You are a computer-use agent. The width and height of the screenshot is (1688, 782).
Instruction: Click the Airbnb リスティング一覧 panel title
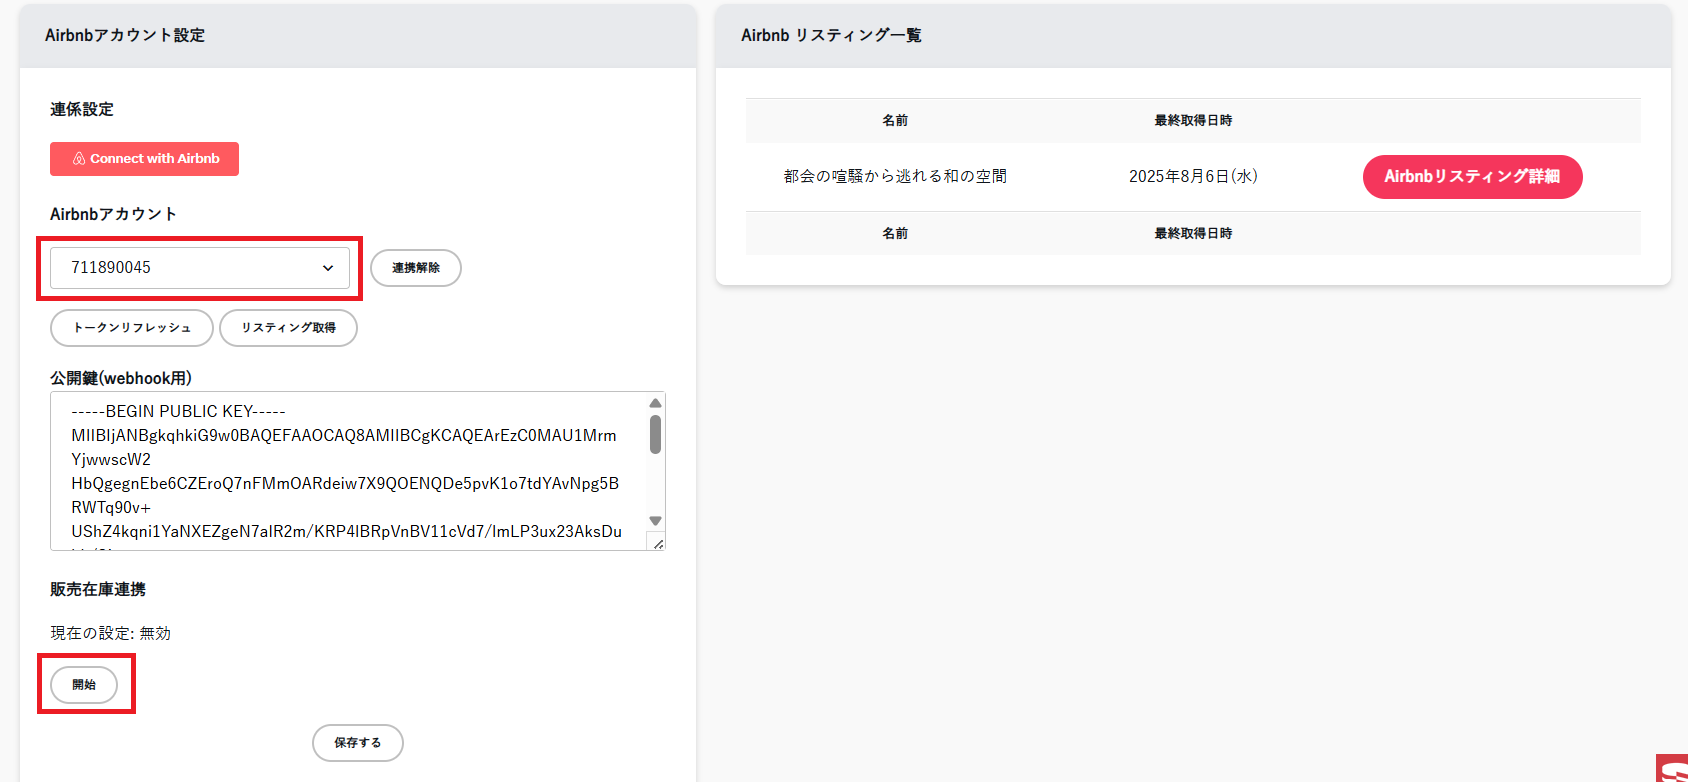click(x=831, y=36)
